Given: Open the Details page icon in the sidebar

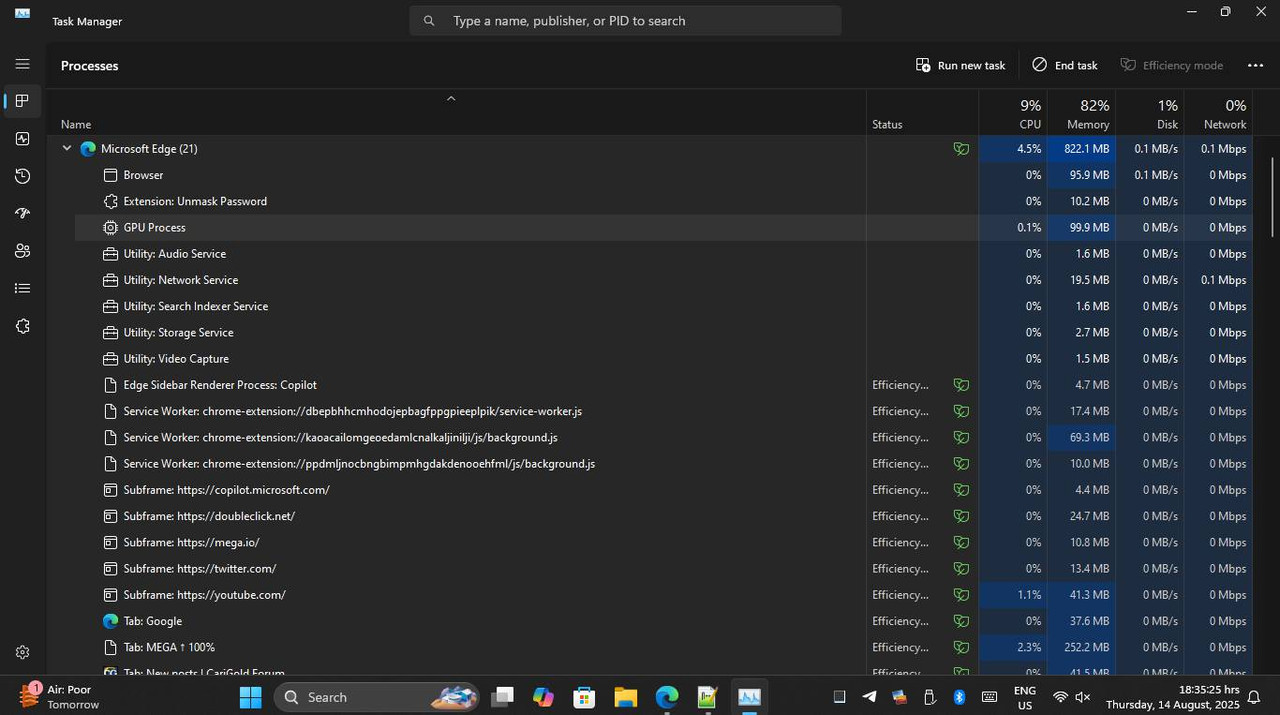Looking at the screenshot, I should click(22, 289).
